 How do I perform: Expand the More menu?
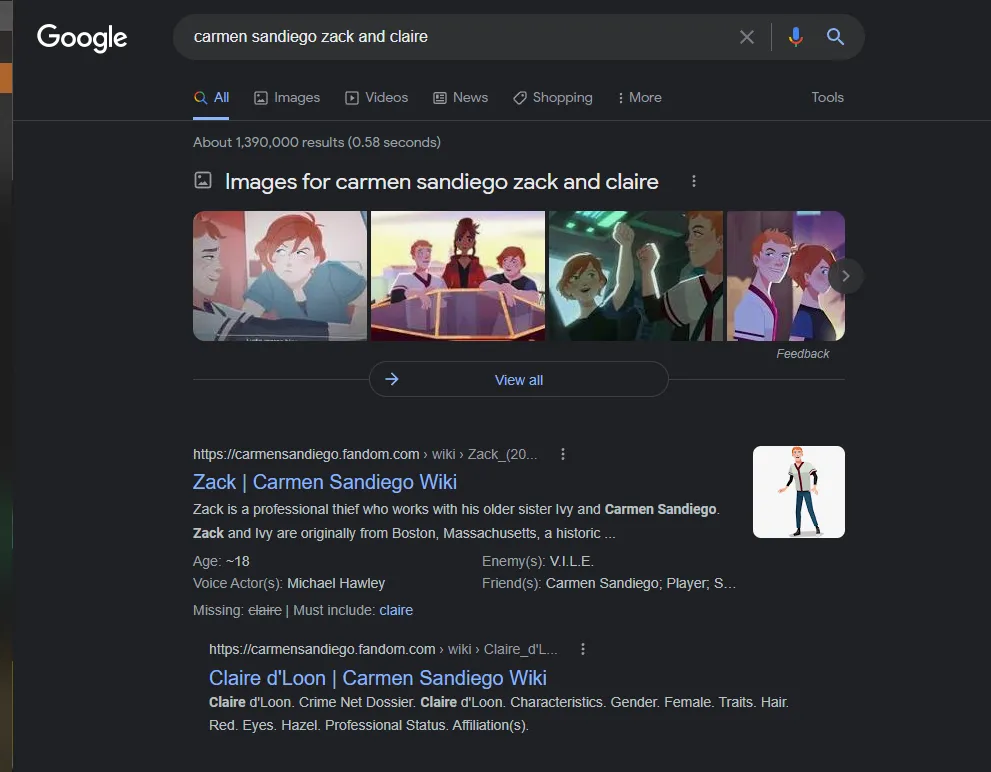[x=640, y=97]
